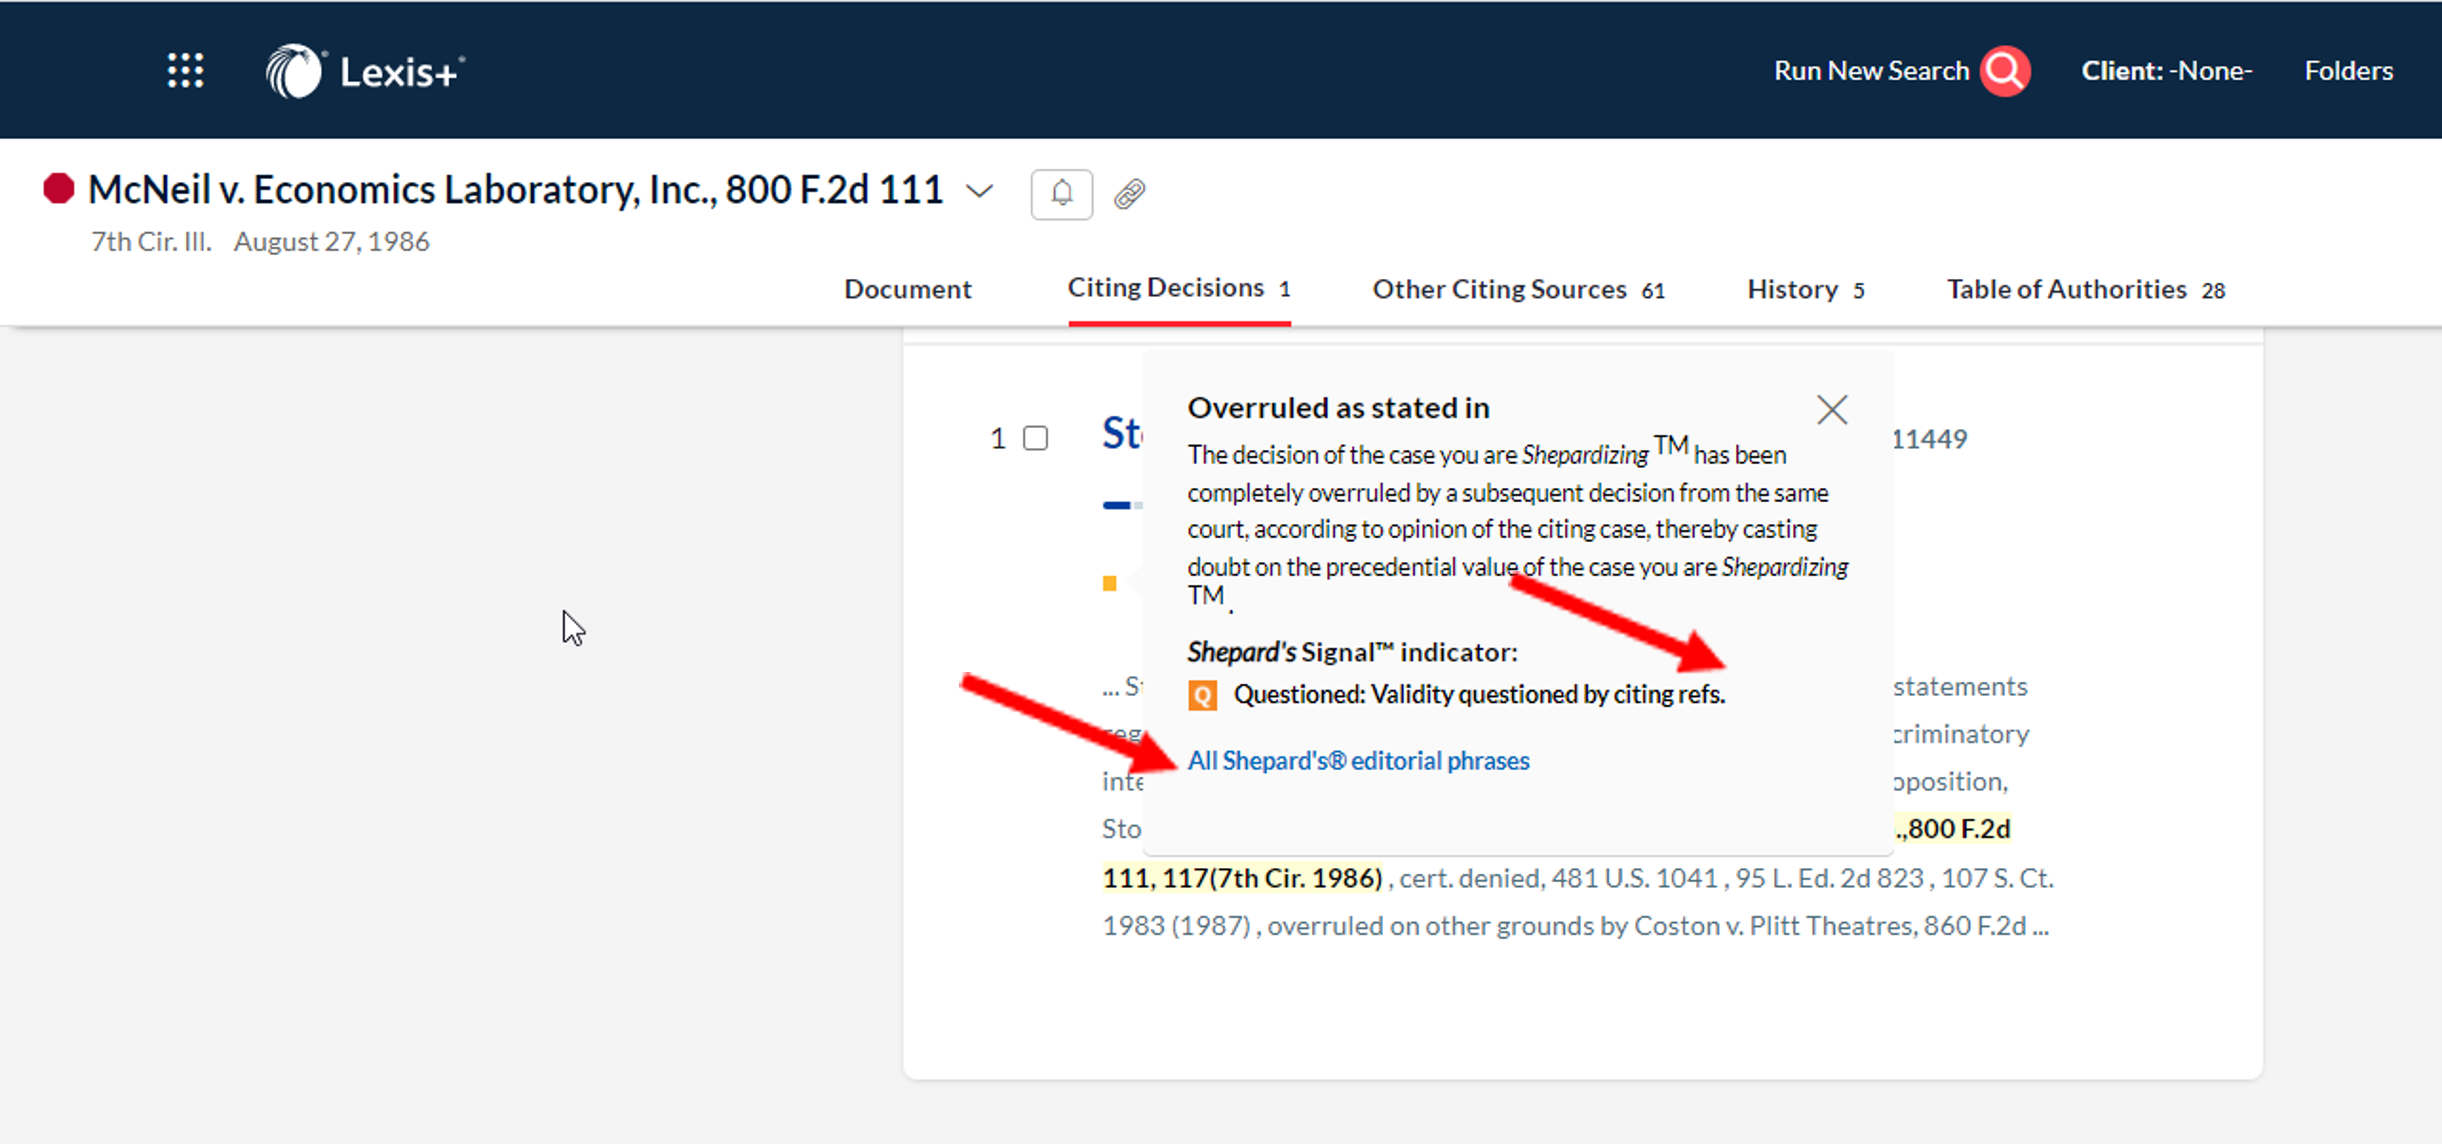
Task: Click the Questioned: Validity questioned by citing refs text
Action: 1479,694
